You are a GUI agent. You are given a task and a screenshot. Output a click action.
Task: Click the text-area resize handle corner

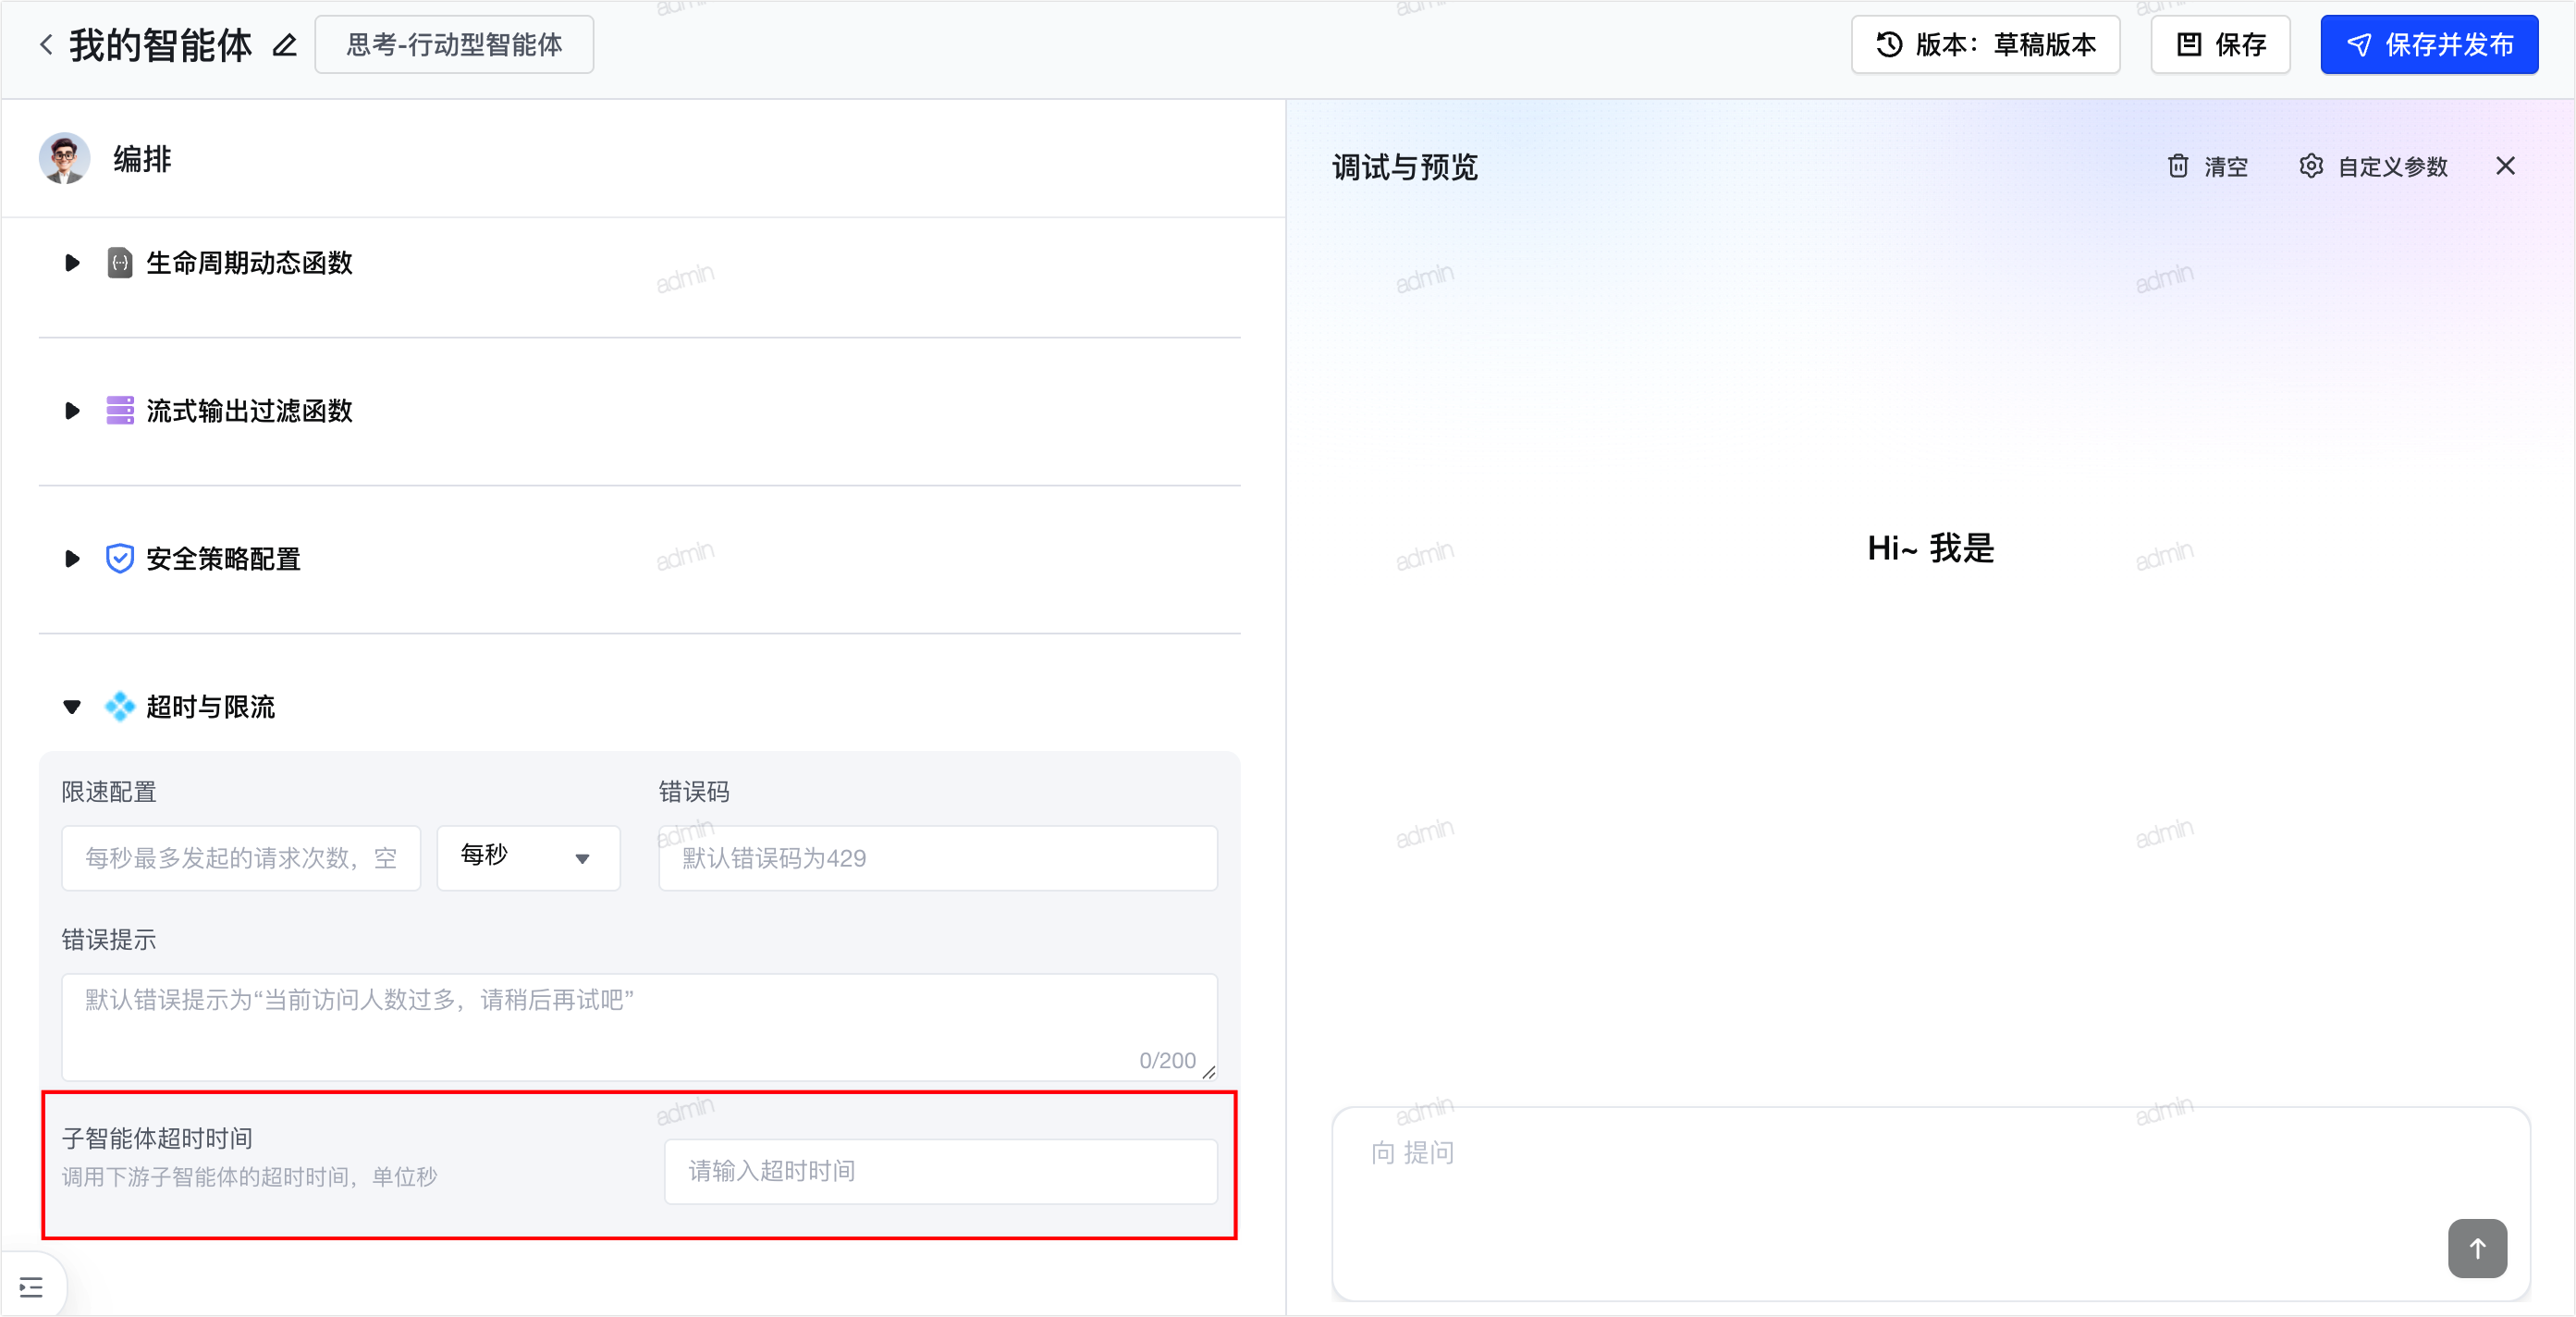point(1208,1072)
